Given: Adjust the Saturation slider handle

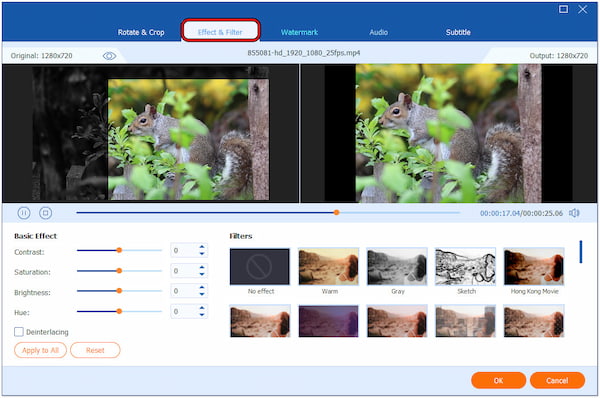Looking at the screenshot, I should pos(119,271).
